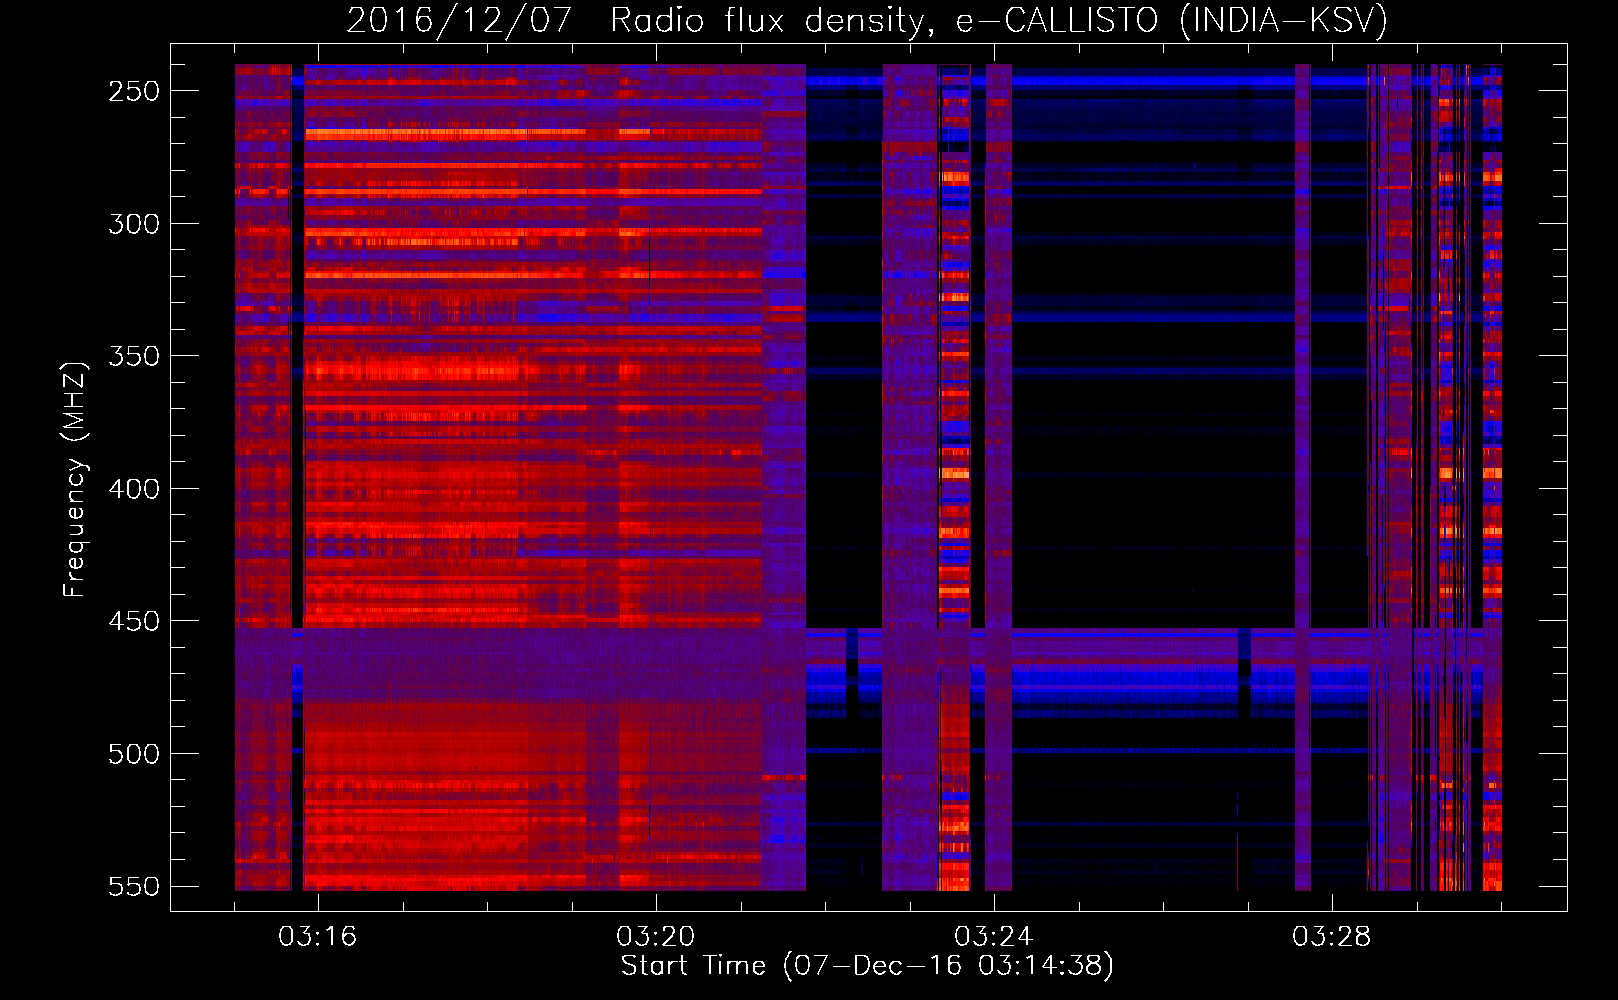The height and width of the screenshot is (1000, 1618).
Task: Click the 'Start Time (07-Dec-16 03:14:38)' label
Action: point(867,966)
